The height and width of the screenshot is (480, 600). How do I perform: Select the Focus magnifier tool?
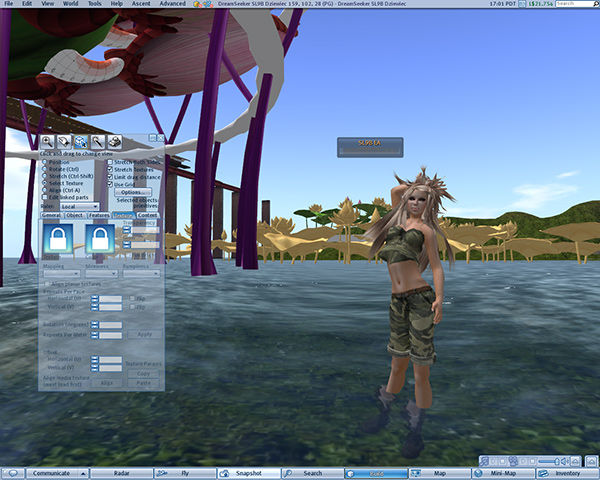47,142
